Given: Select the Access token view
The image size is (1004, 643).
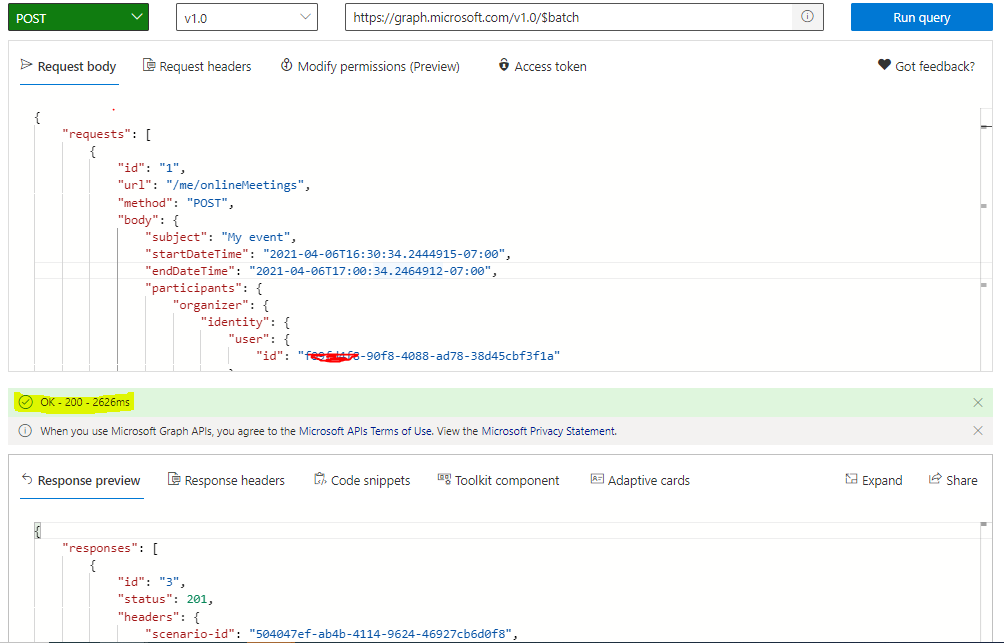Looking at the screenshot, I should coord(541,66).
